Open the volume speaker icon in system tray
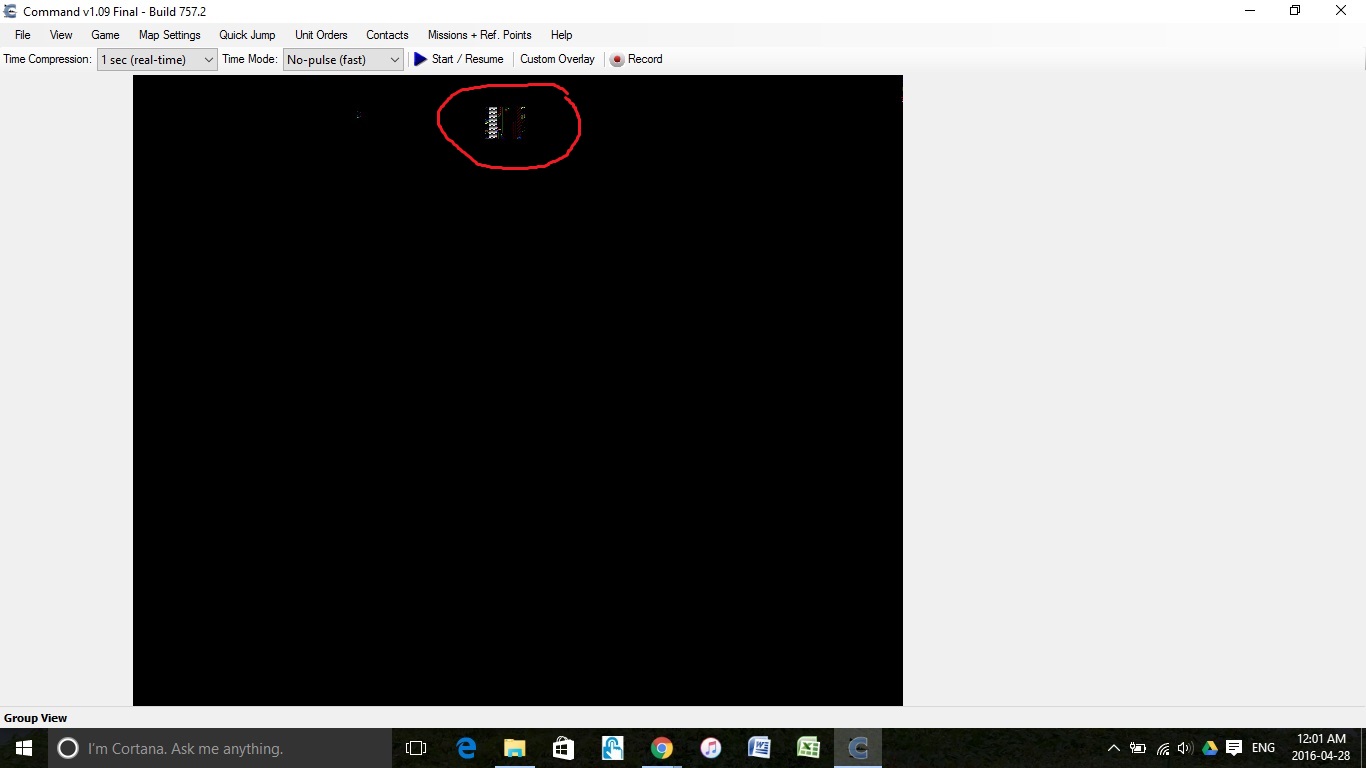 1185,748
